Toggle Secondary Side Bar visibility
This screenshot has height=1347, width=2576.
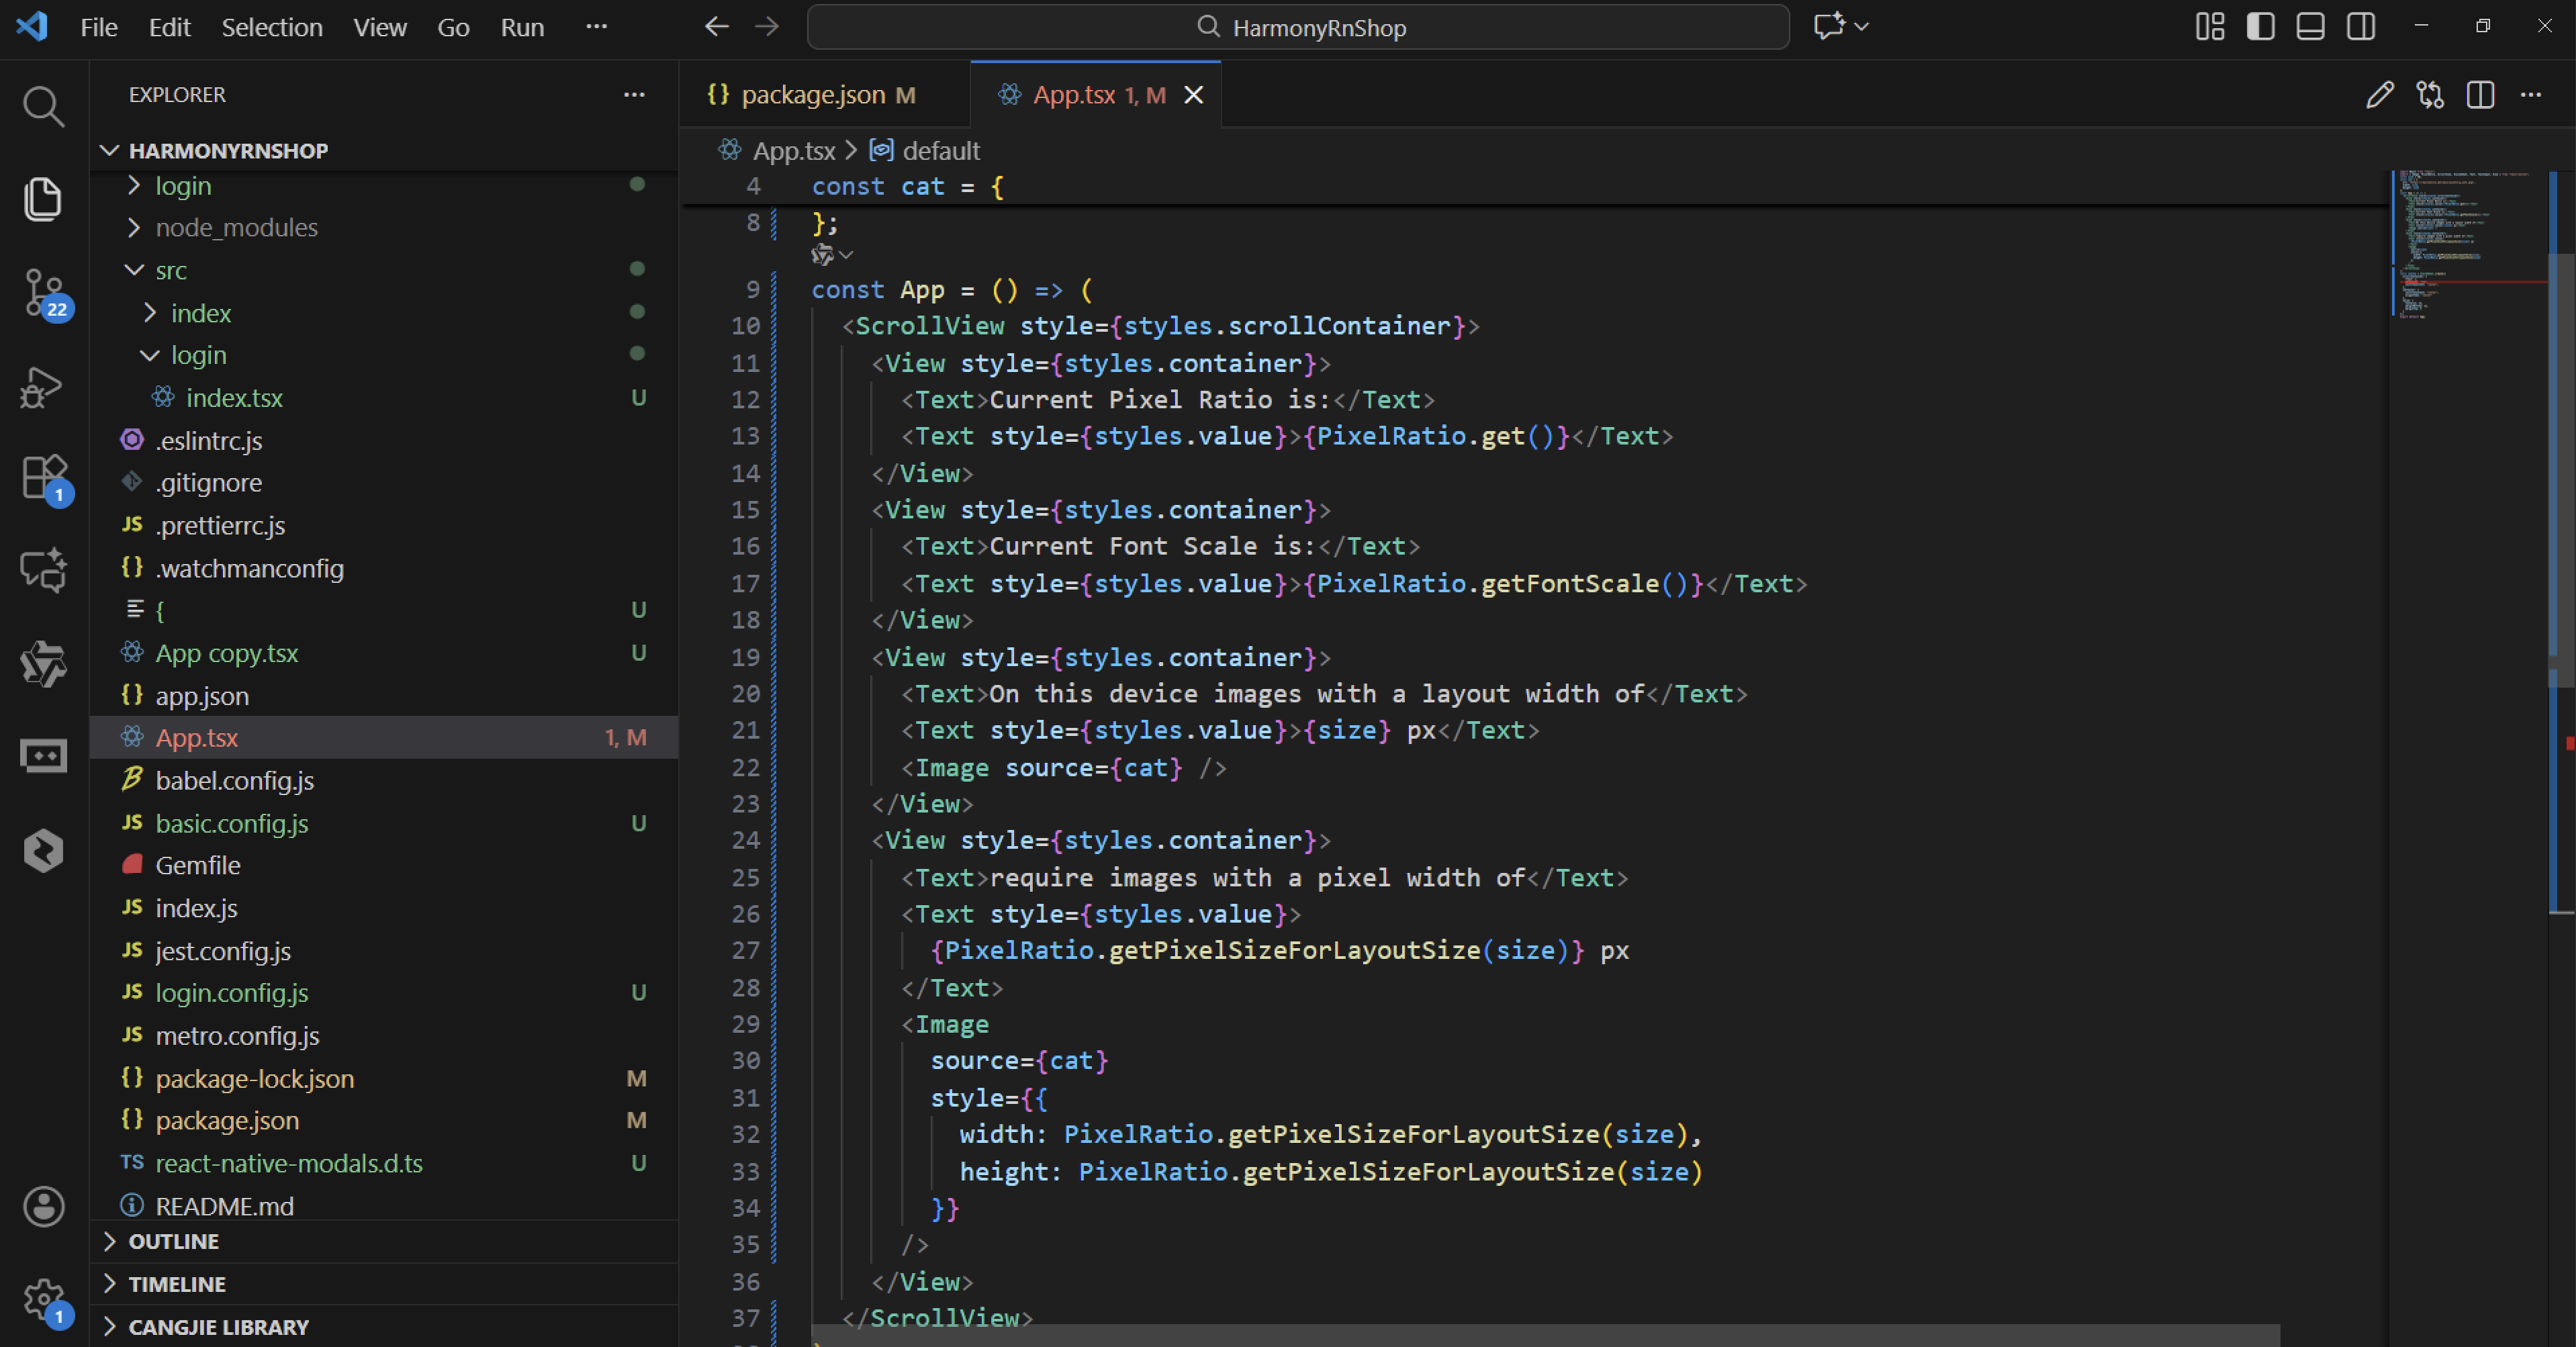pos(2361,27)
